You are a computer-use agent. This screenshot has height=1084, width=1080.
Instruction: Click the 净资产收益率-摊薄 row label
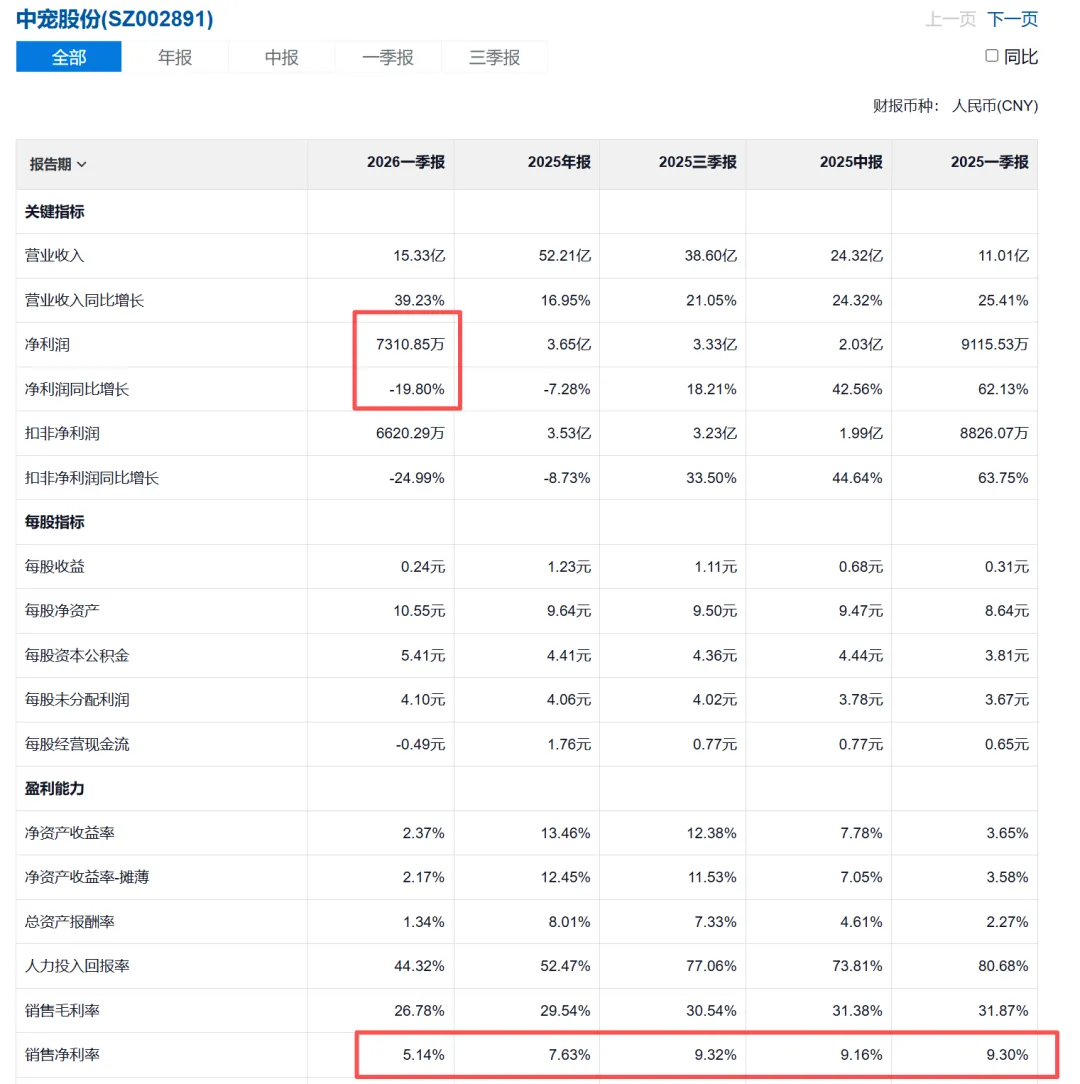87,877
